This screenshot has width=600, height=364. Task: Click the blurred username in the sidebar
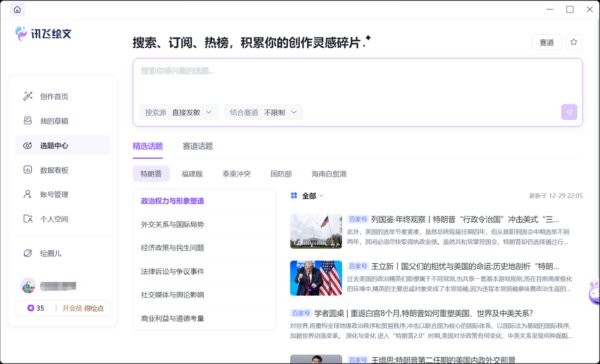58,286
